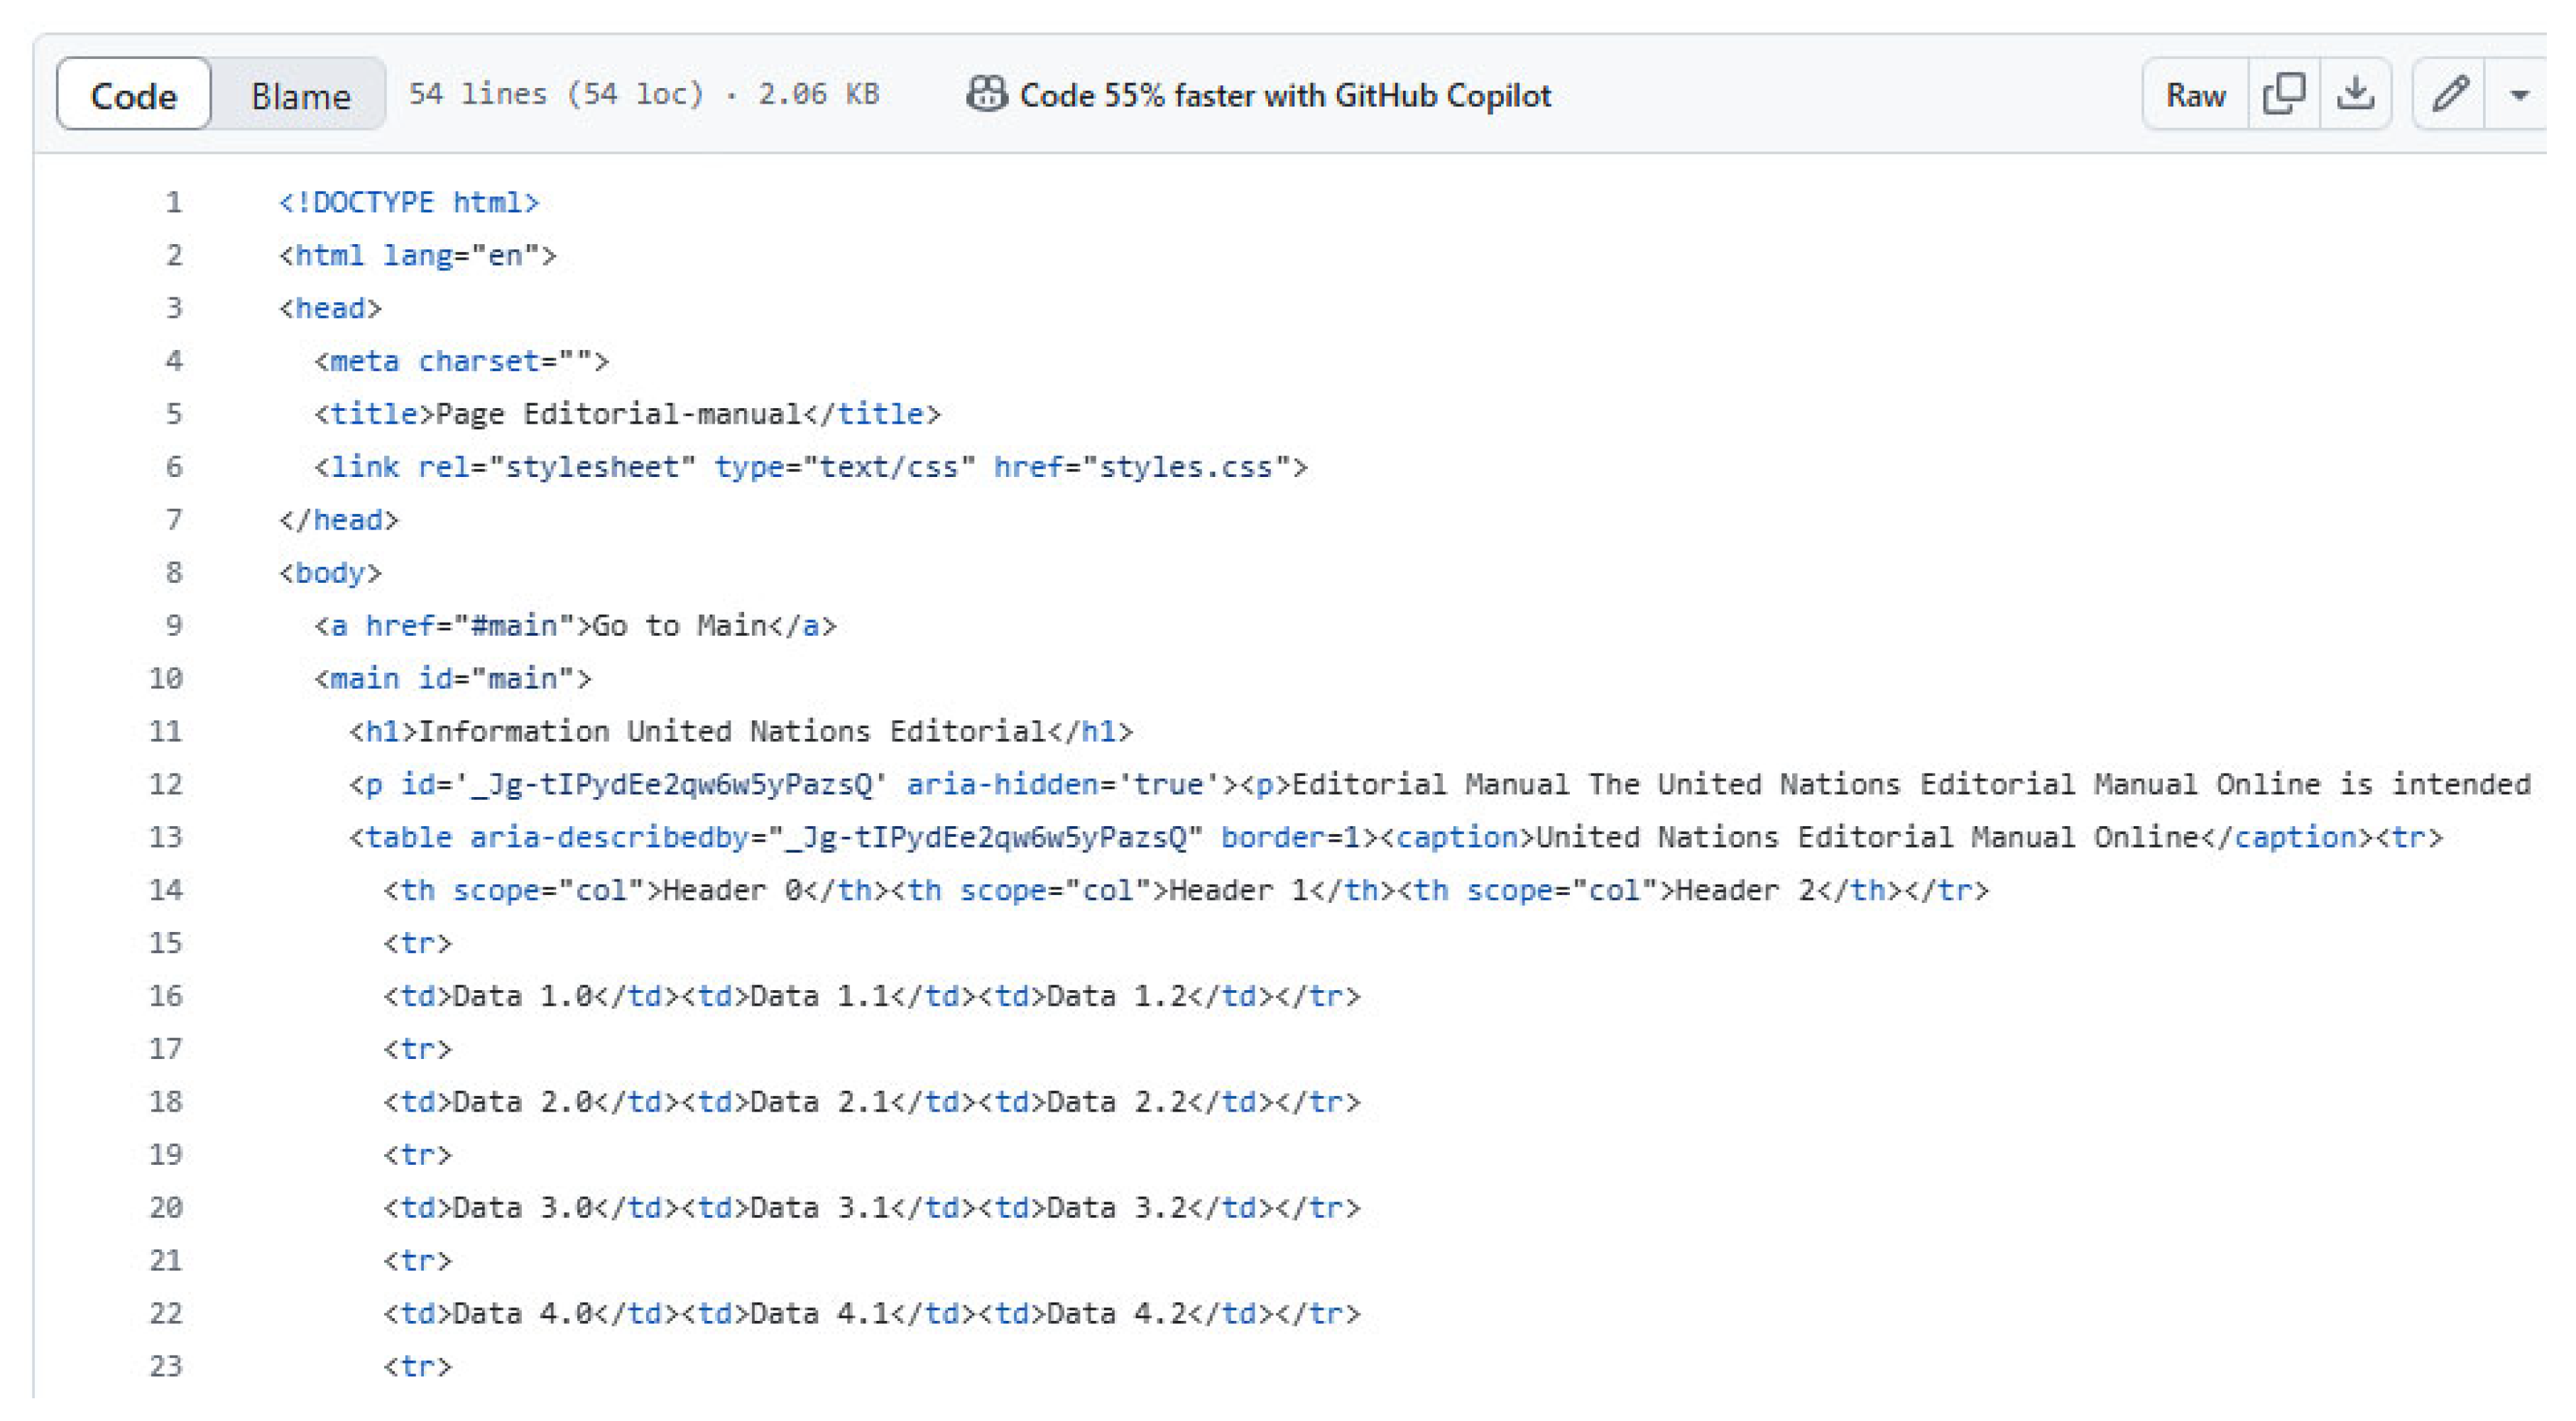Switch to the Code view tab
Viewport: 2576px width, 1421px height.
pos(133,95)
